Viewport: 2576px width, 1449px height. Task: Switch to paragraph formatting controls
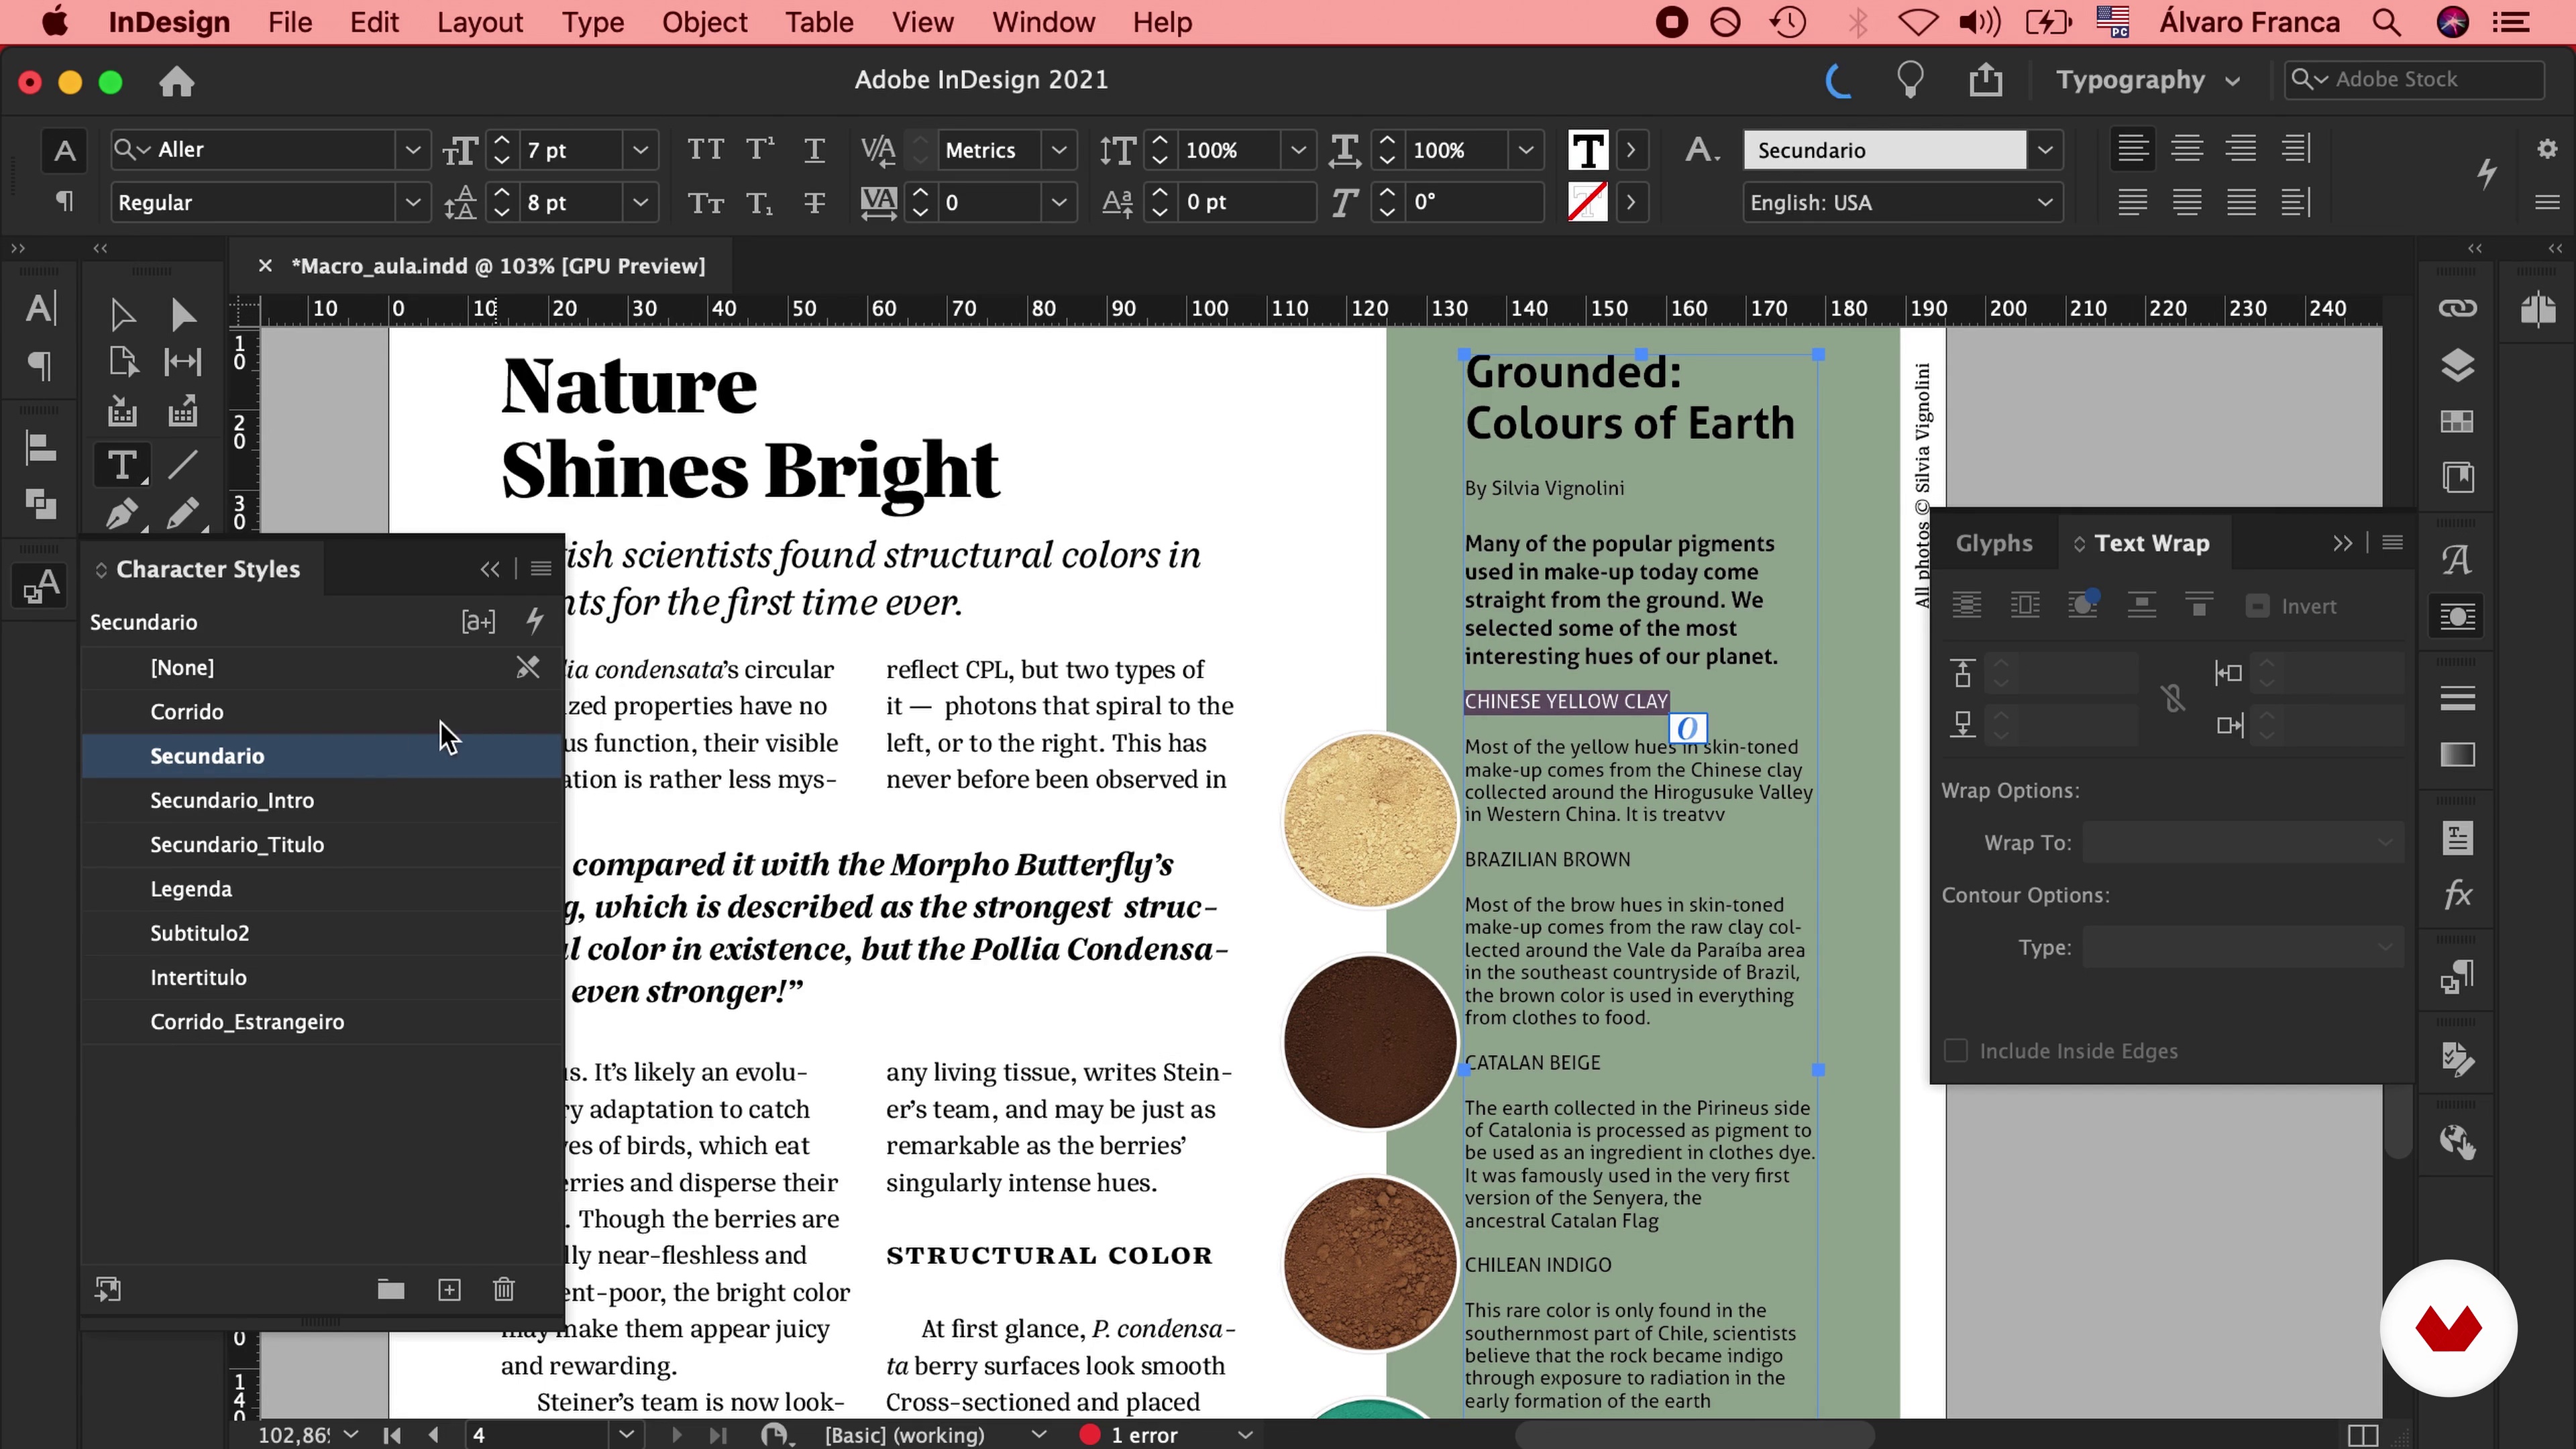64,203
